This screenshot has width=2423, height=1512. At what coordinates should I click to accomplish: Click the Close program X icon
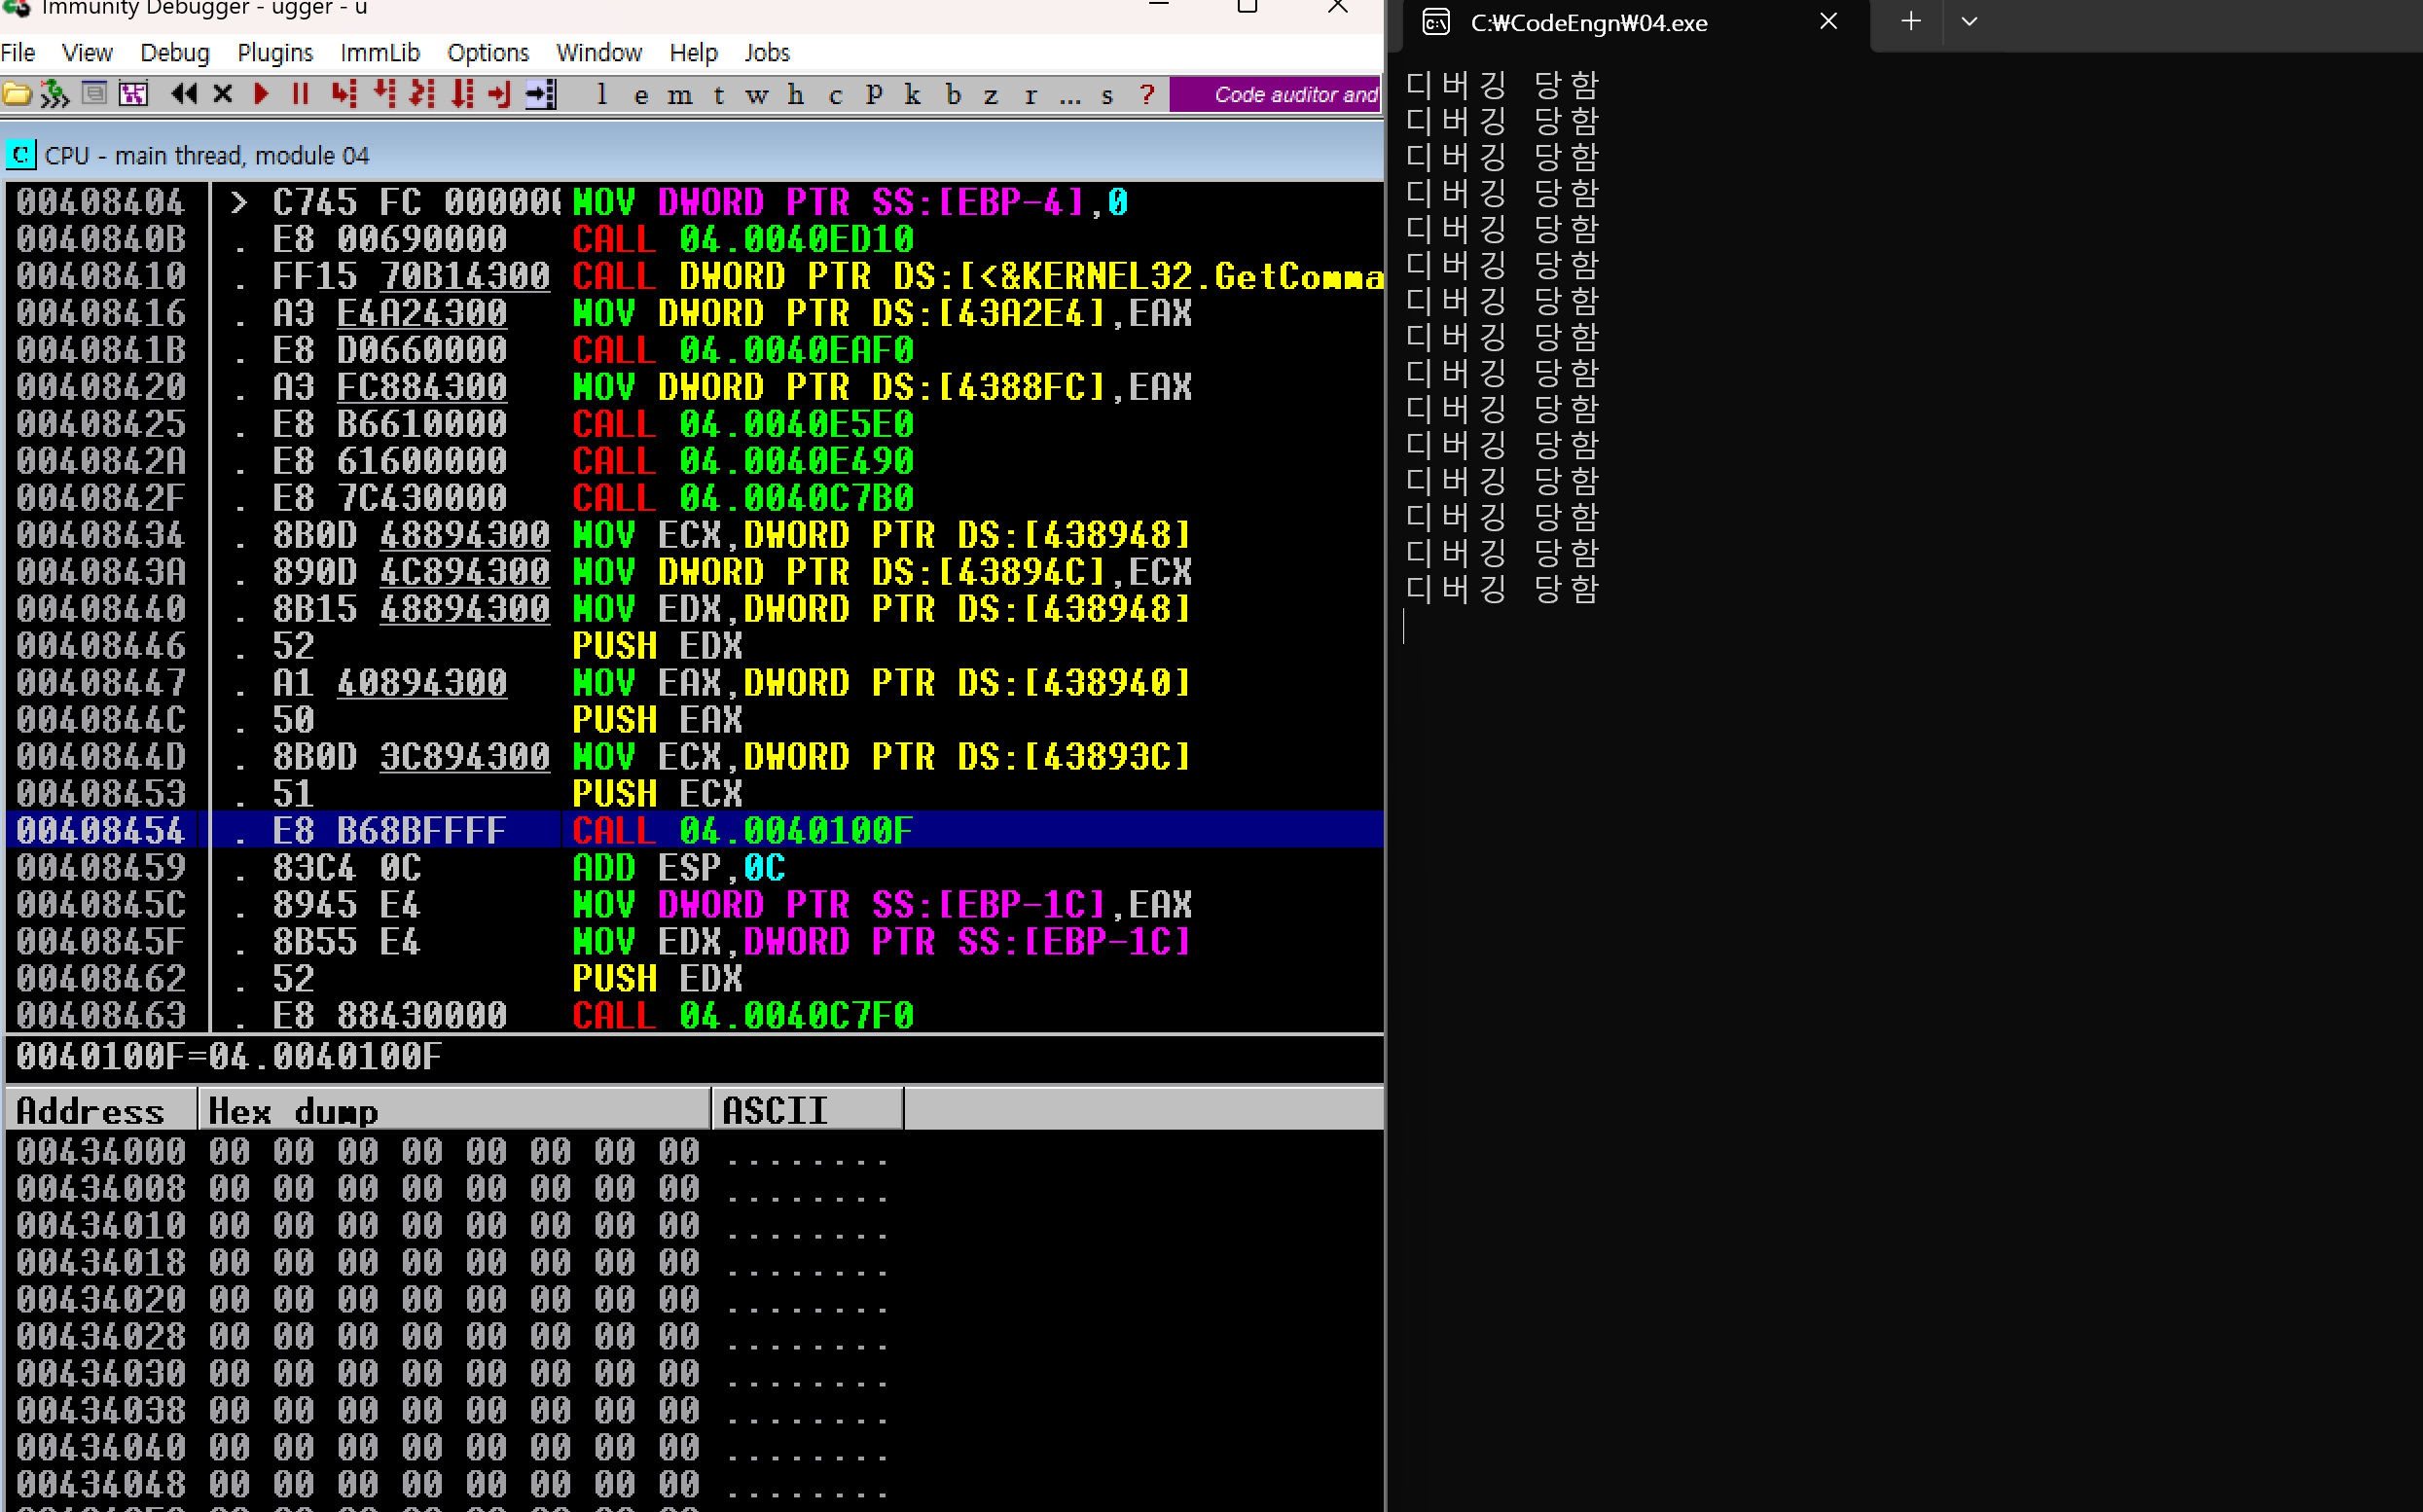[222, 94]
